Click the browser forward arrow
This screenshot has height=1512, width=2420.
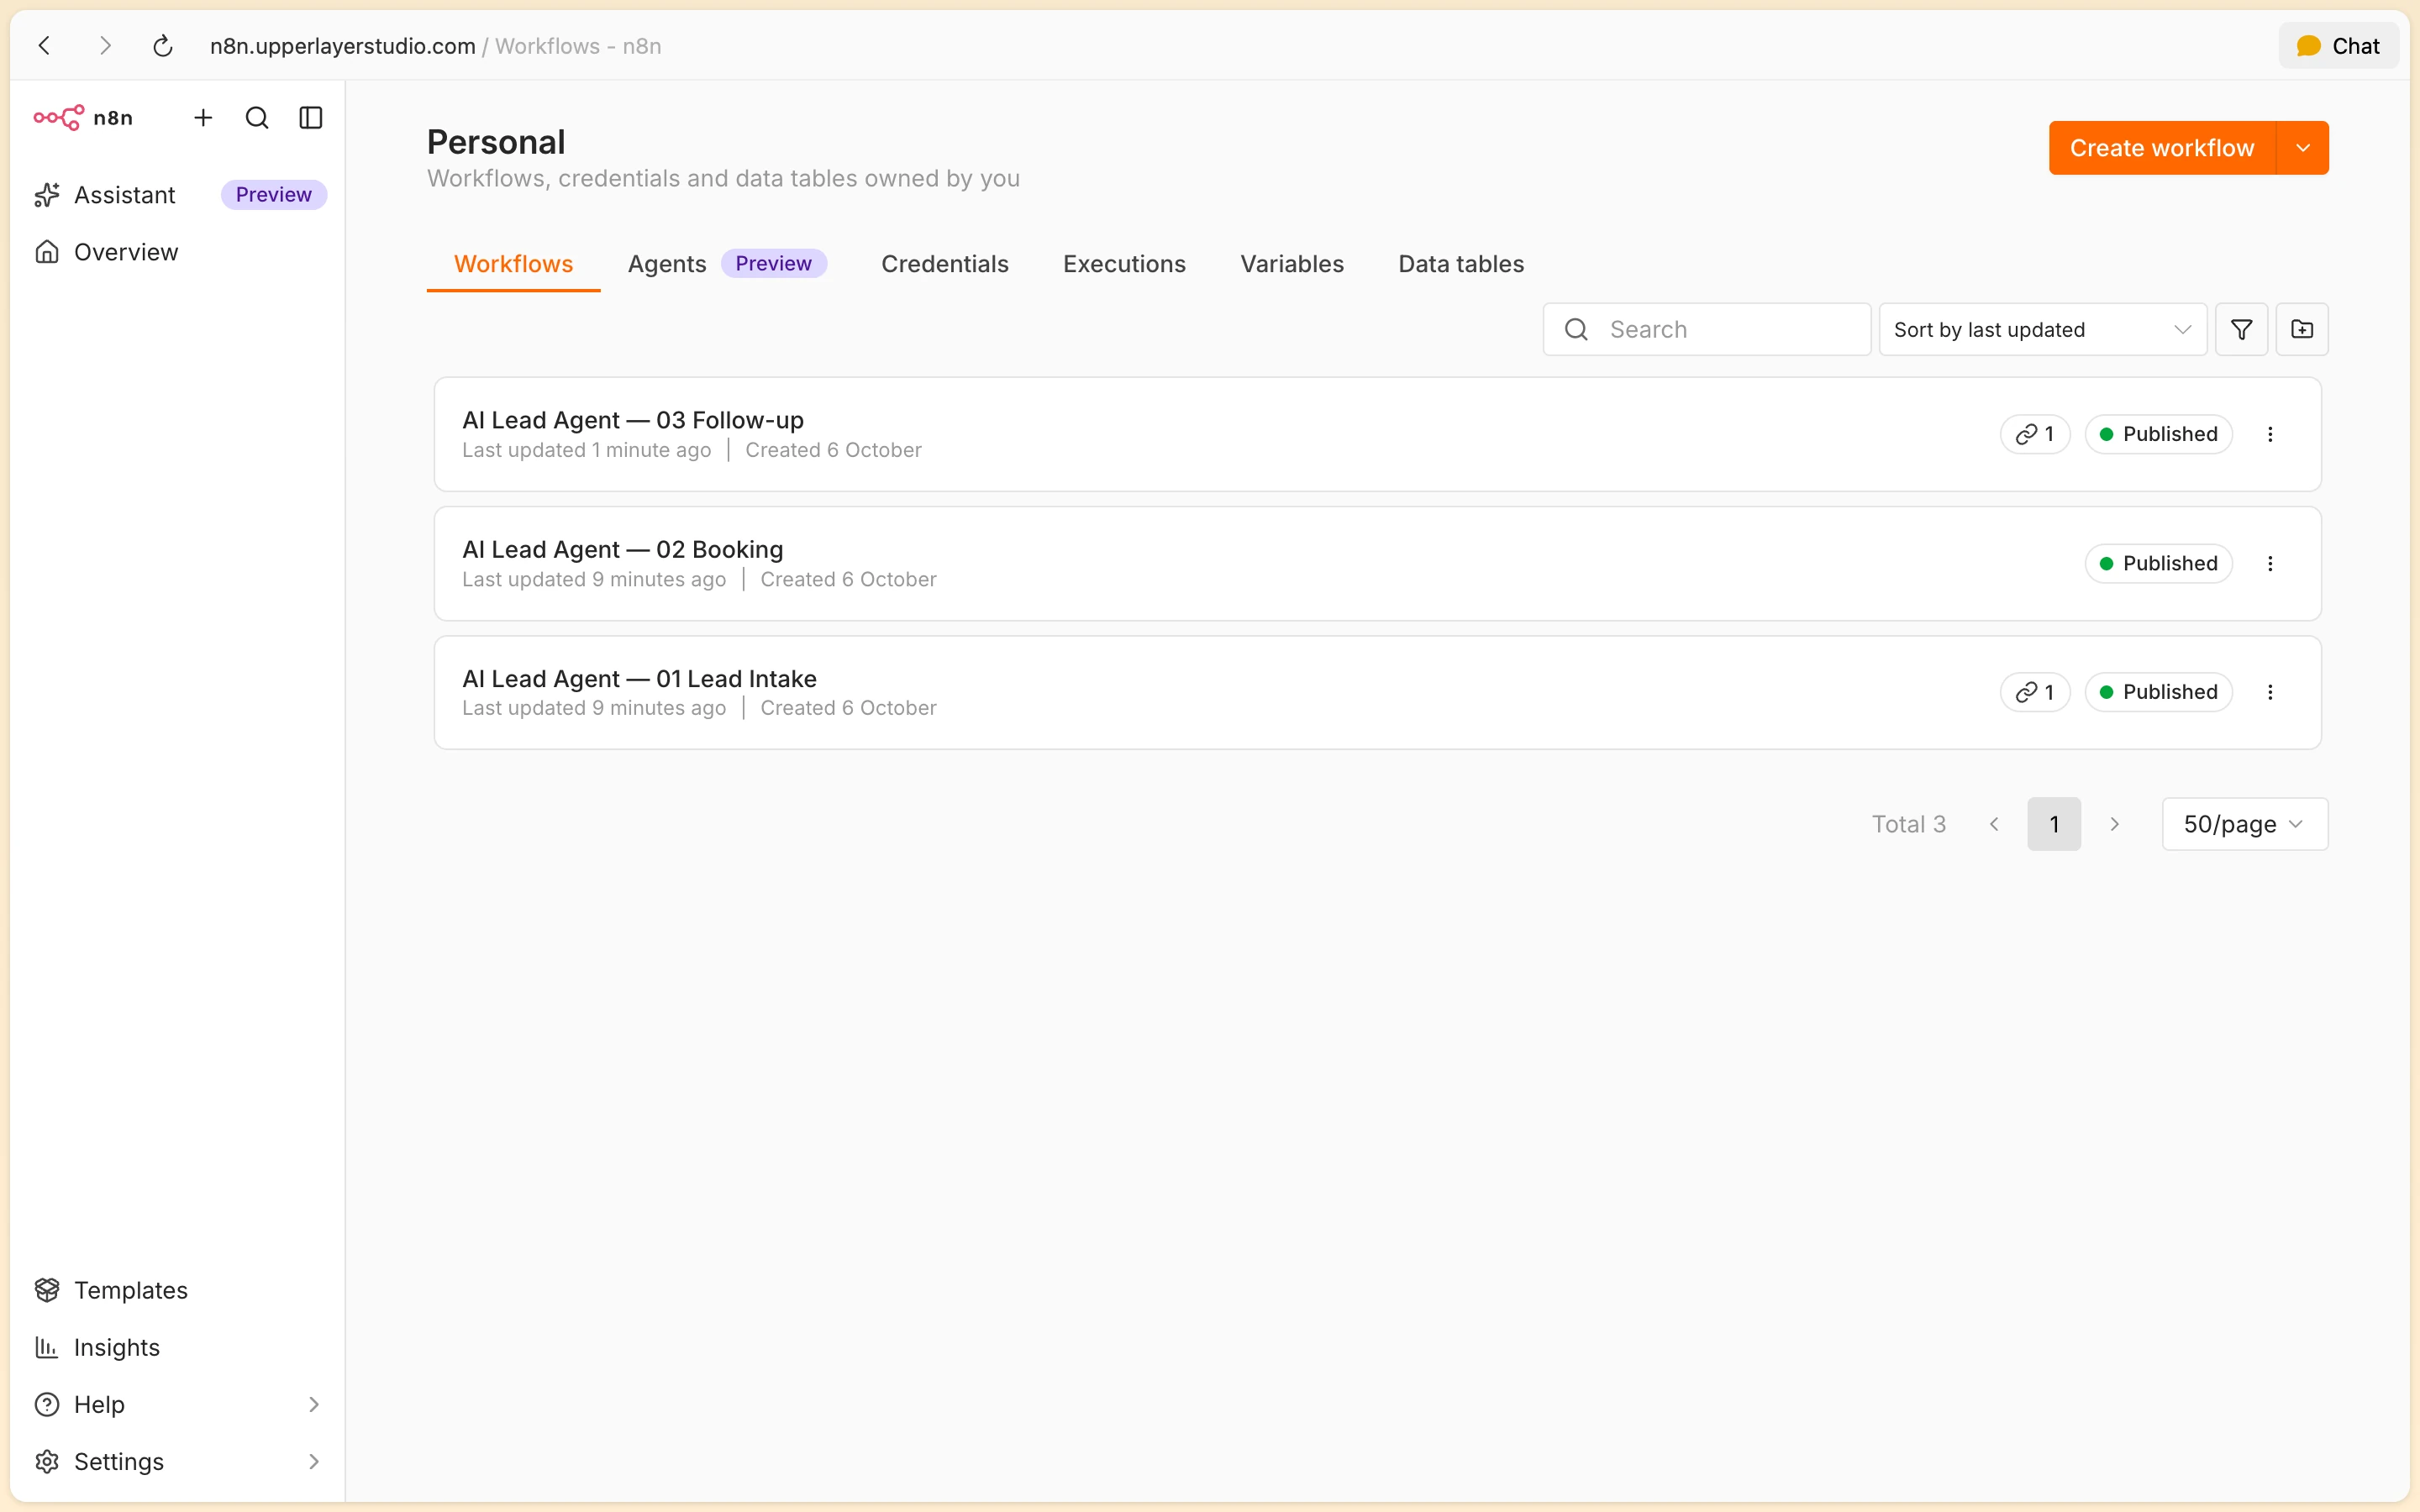(x=105, y=46)
